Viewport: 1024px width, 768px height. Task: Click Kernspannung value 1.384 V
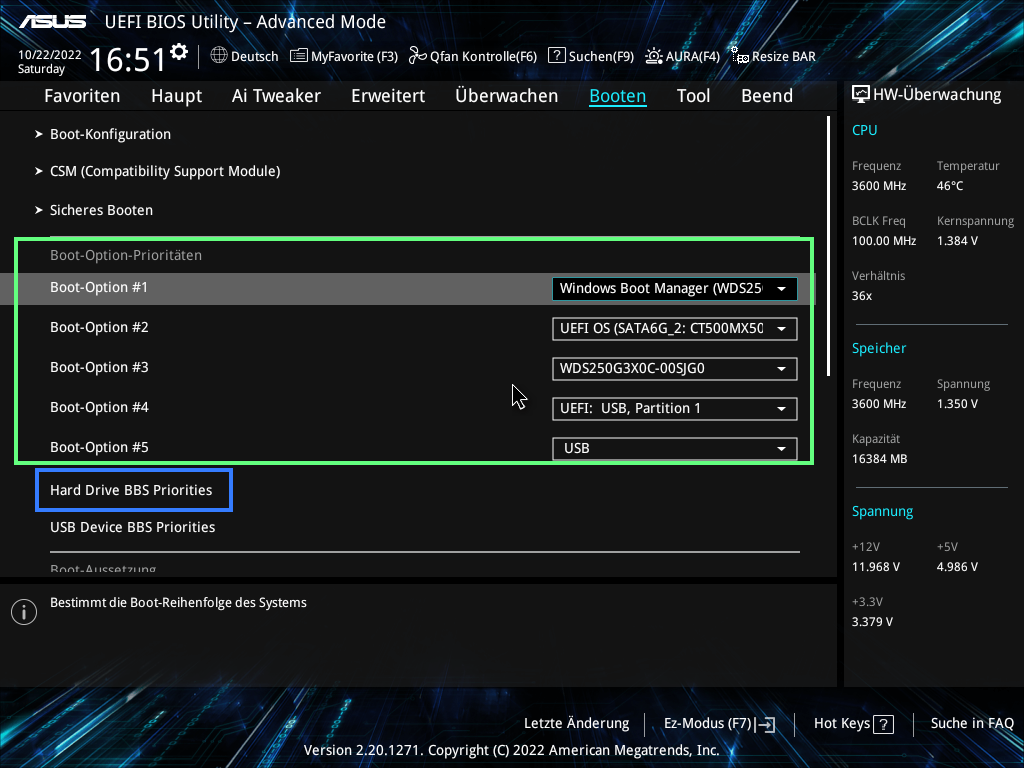click(x=957, y=240)
